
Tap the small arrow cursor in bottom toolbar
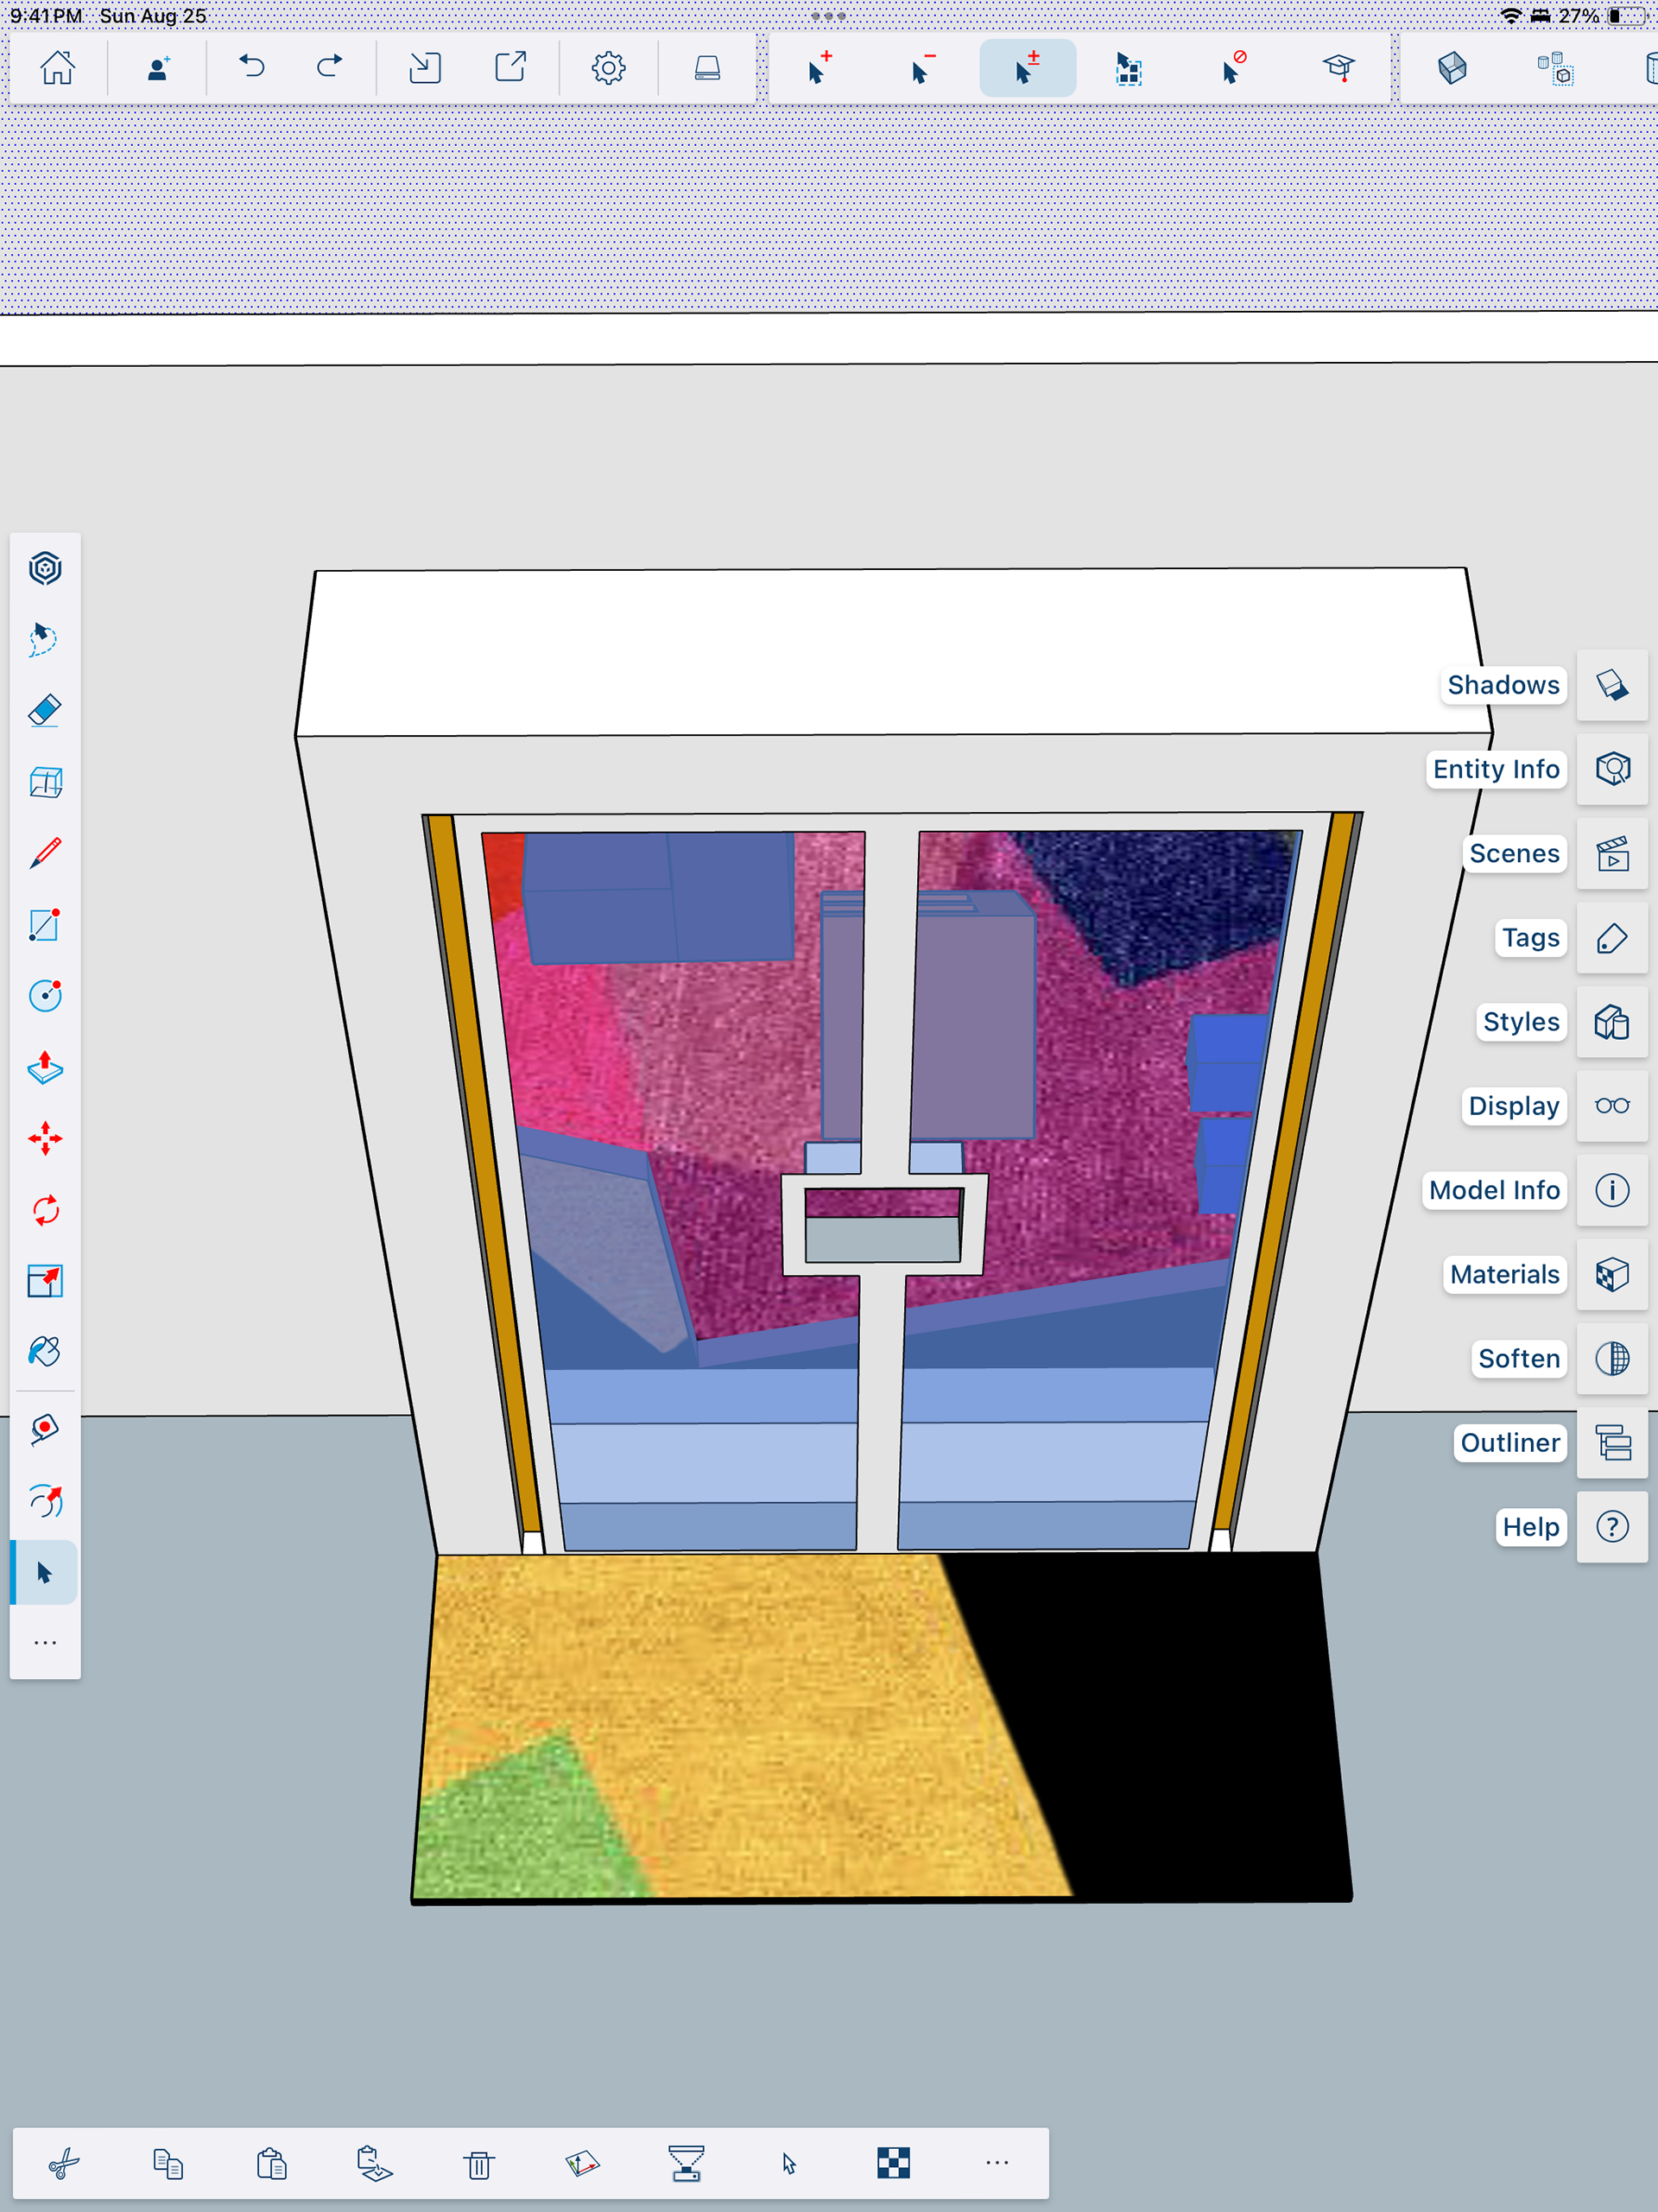790,2163
